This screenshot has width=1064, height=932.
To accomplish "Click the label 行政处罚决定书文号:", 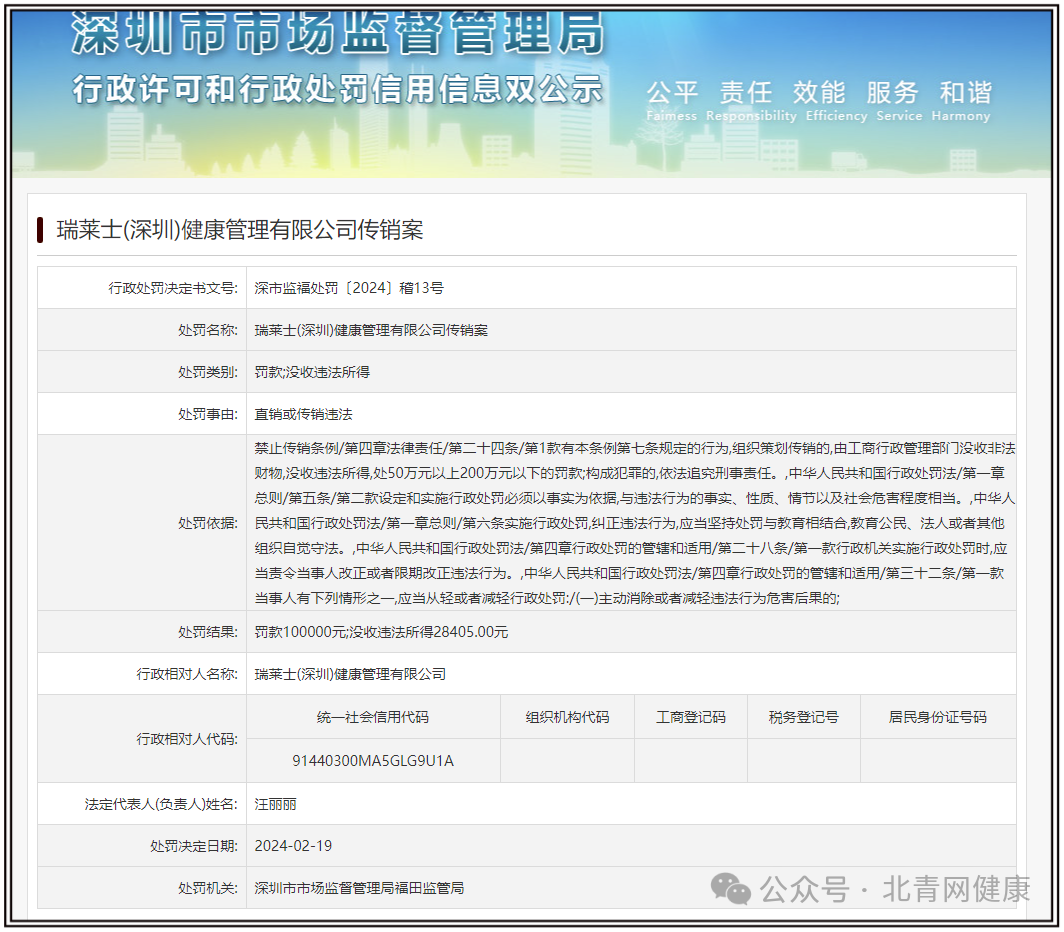I will pos(173,288).
